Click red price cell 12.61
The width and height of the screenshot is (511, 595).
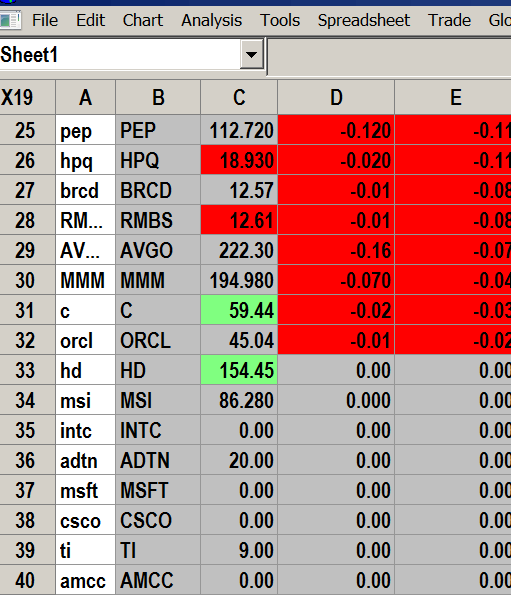[x=239, y=220]
